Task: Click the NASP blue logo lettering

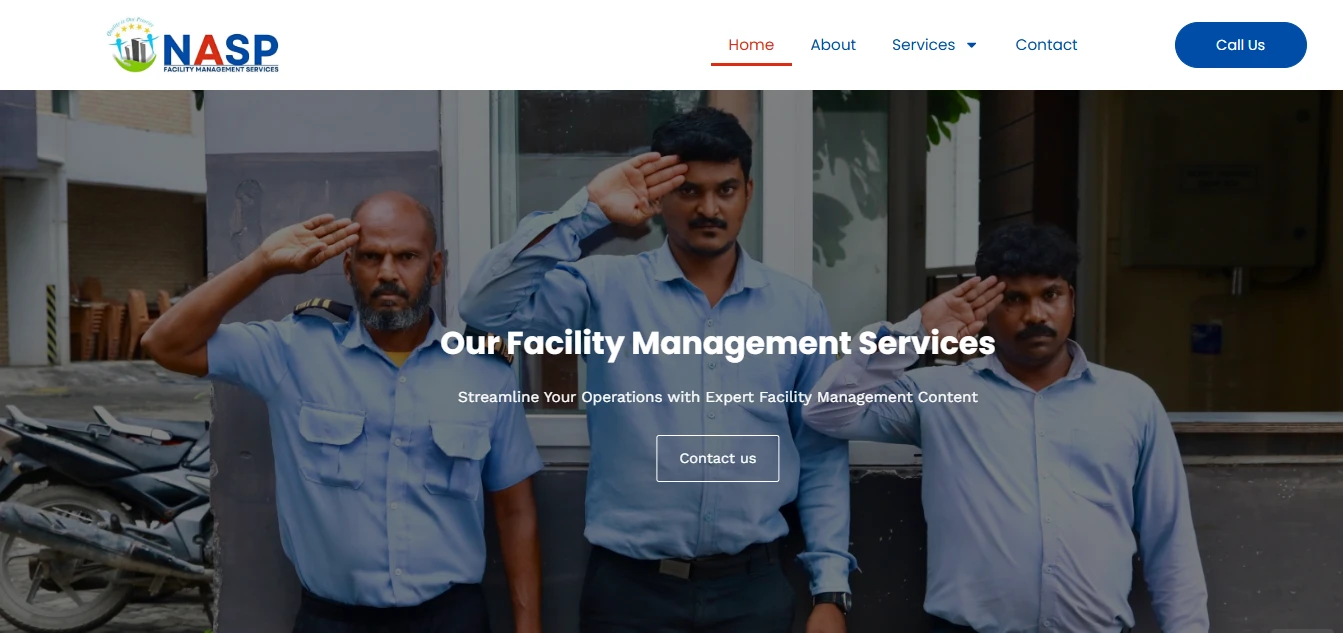Action: pos(220,47)
